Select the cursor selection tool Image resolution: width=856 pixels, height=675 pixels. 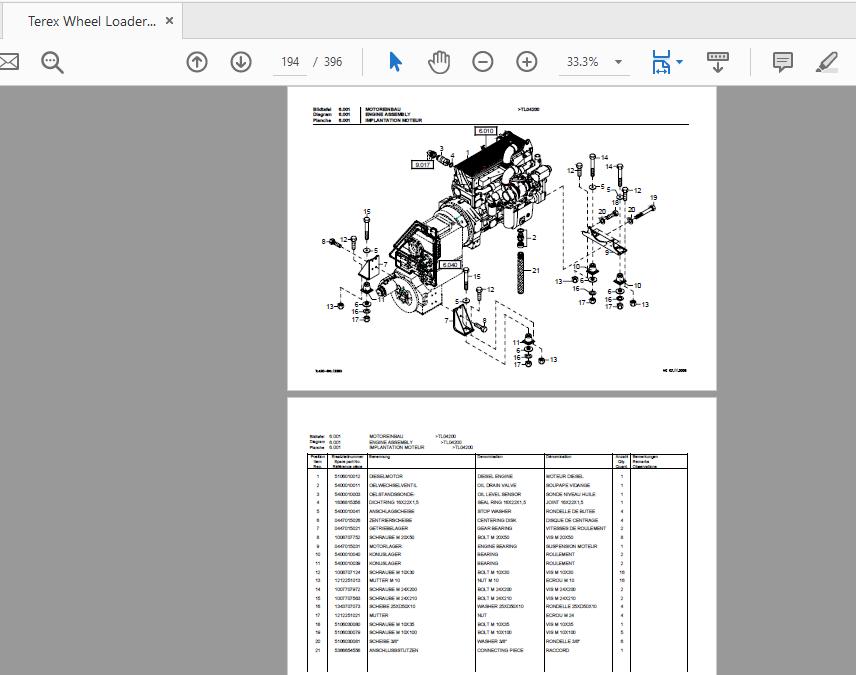click(x=396, y=61)
